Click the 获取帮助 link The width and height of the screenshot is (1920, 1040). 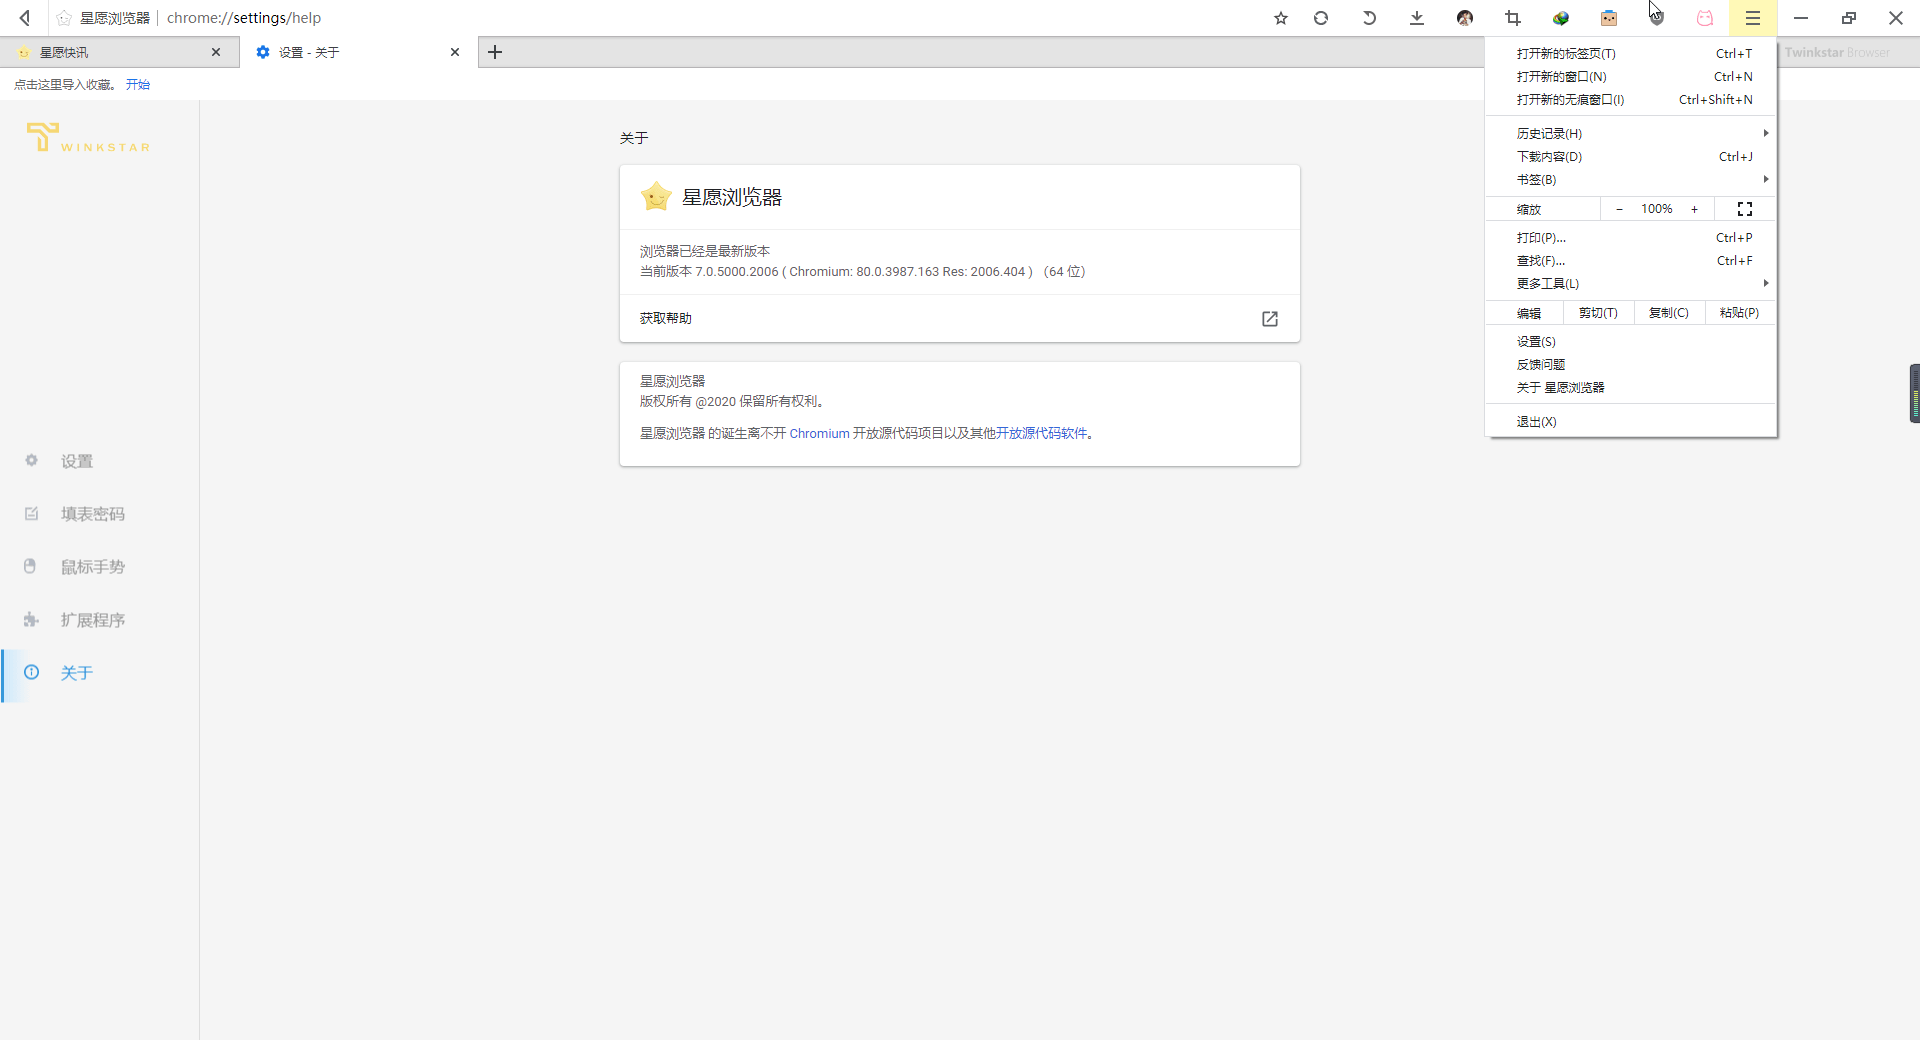pos(666,318)
